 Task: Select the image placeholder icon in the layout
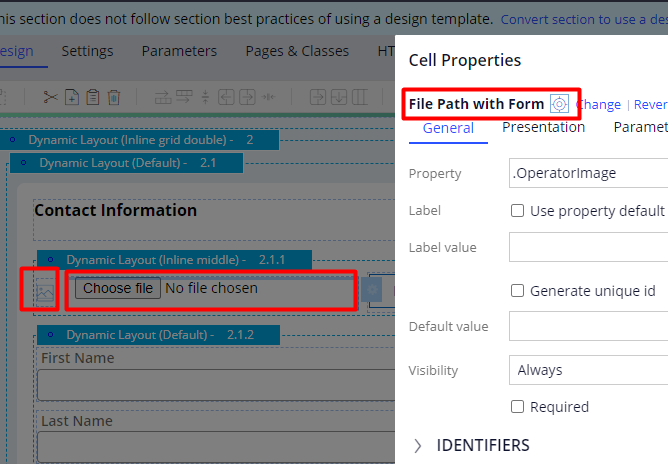[x=45, y=290]
